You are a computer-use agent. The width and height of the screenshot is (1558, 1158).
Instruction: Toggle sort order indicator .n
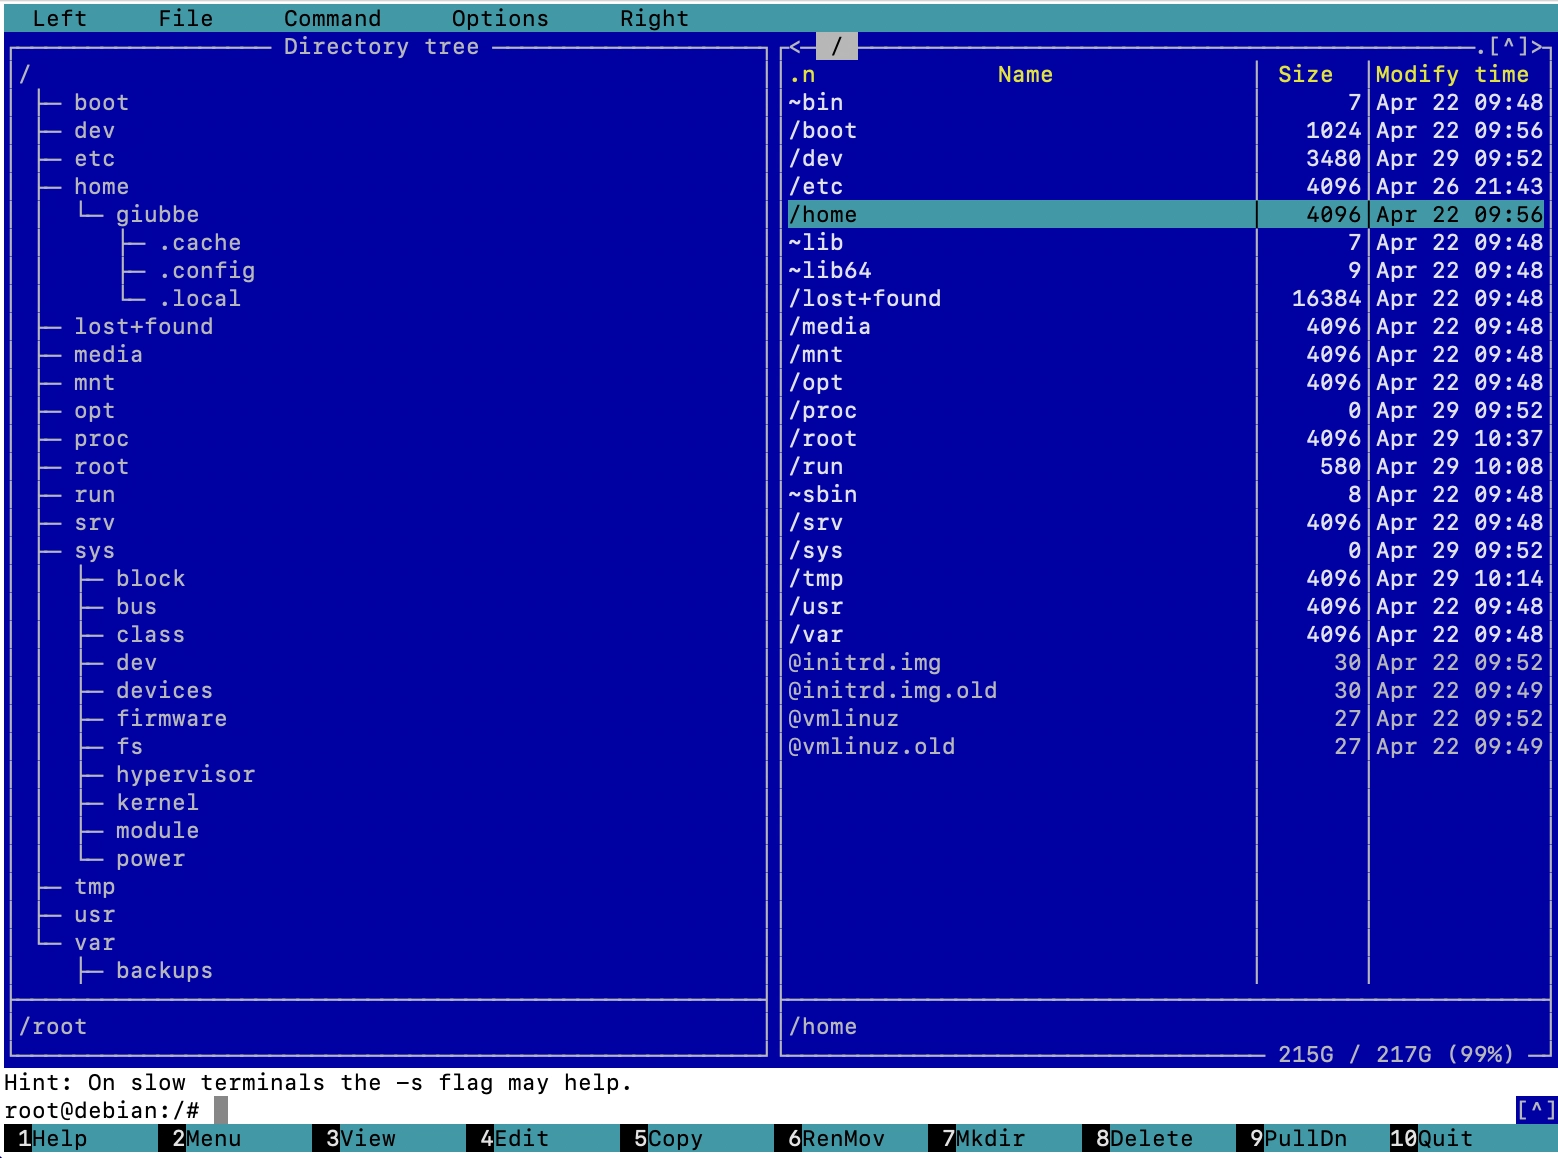[802, 75]
